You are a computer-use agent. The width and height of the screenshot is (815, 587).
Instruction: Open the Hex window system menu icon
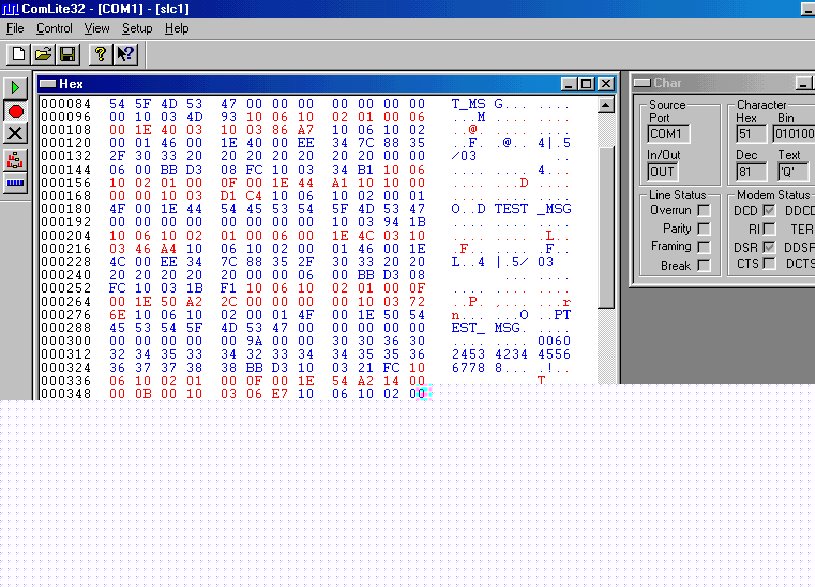[48, 84]
